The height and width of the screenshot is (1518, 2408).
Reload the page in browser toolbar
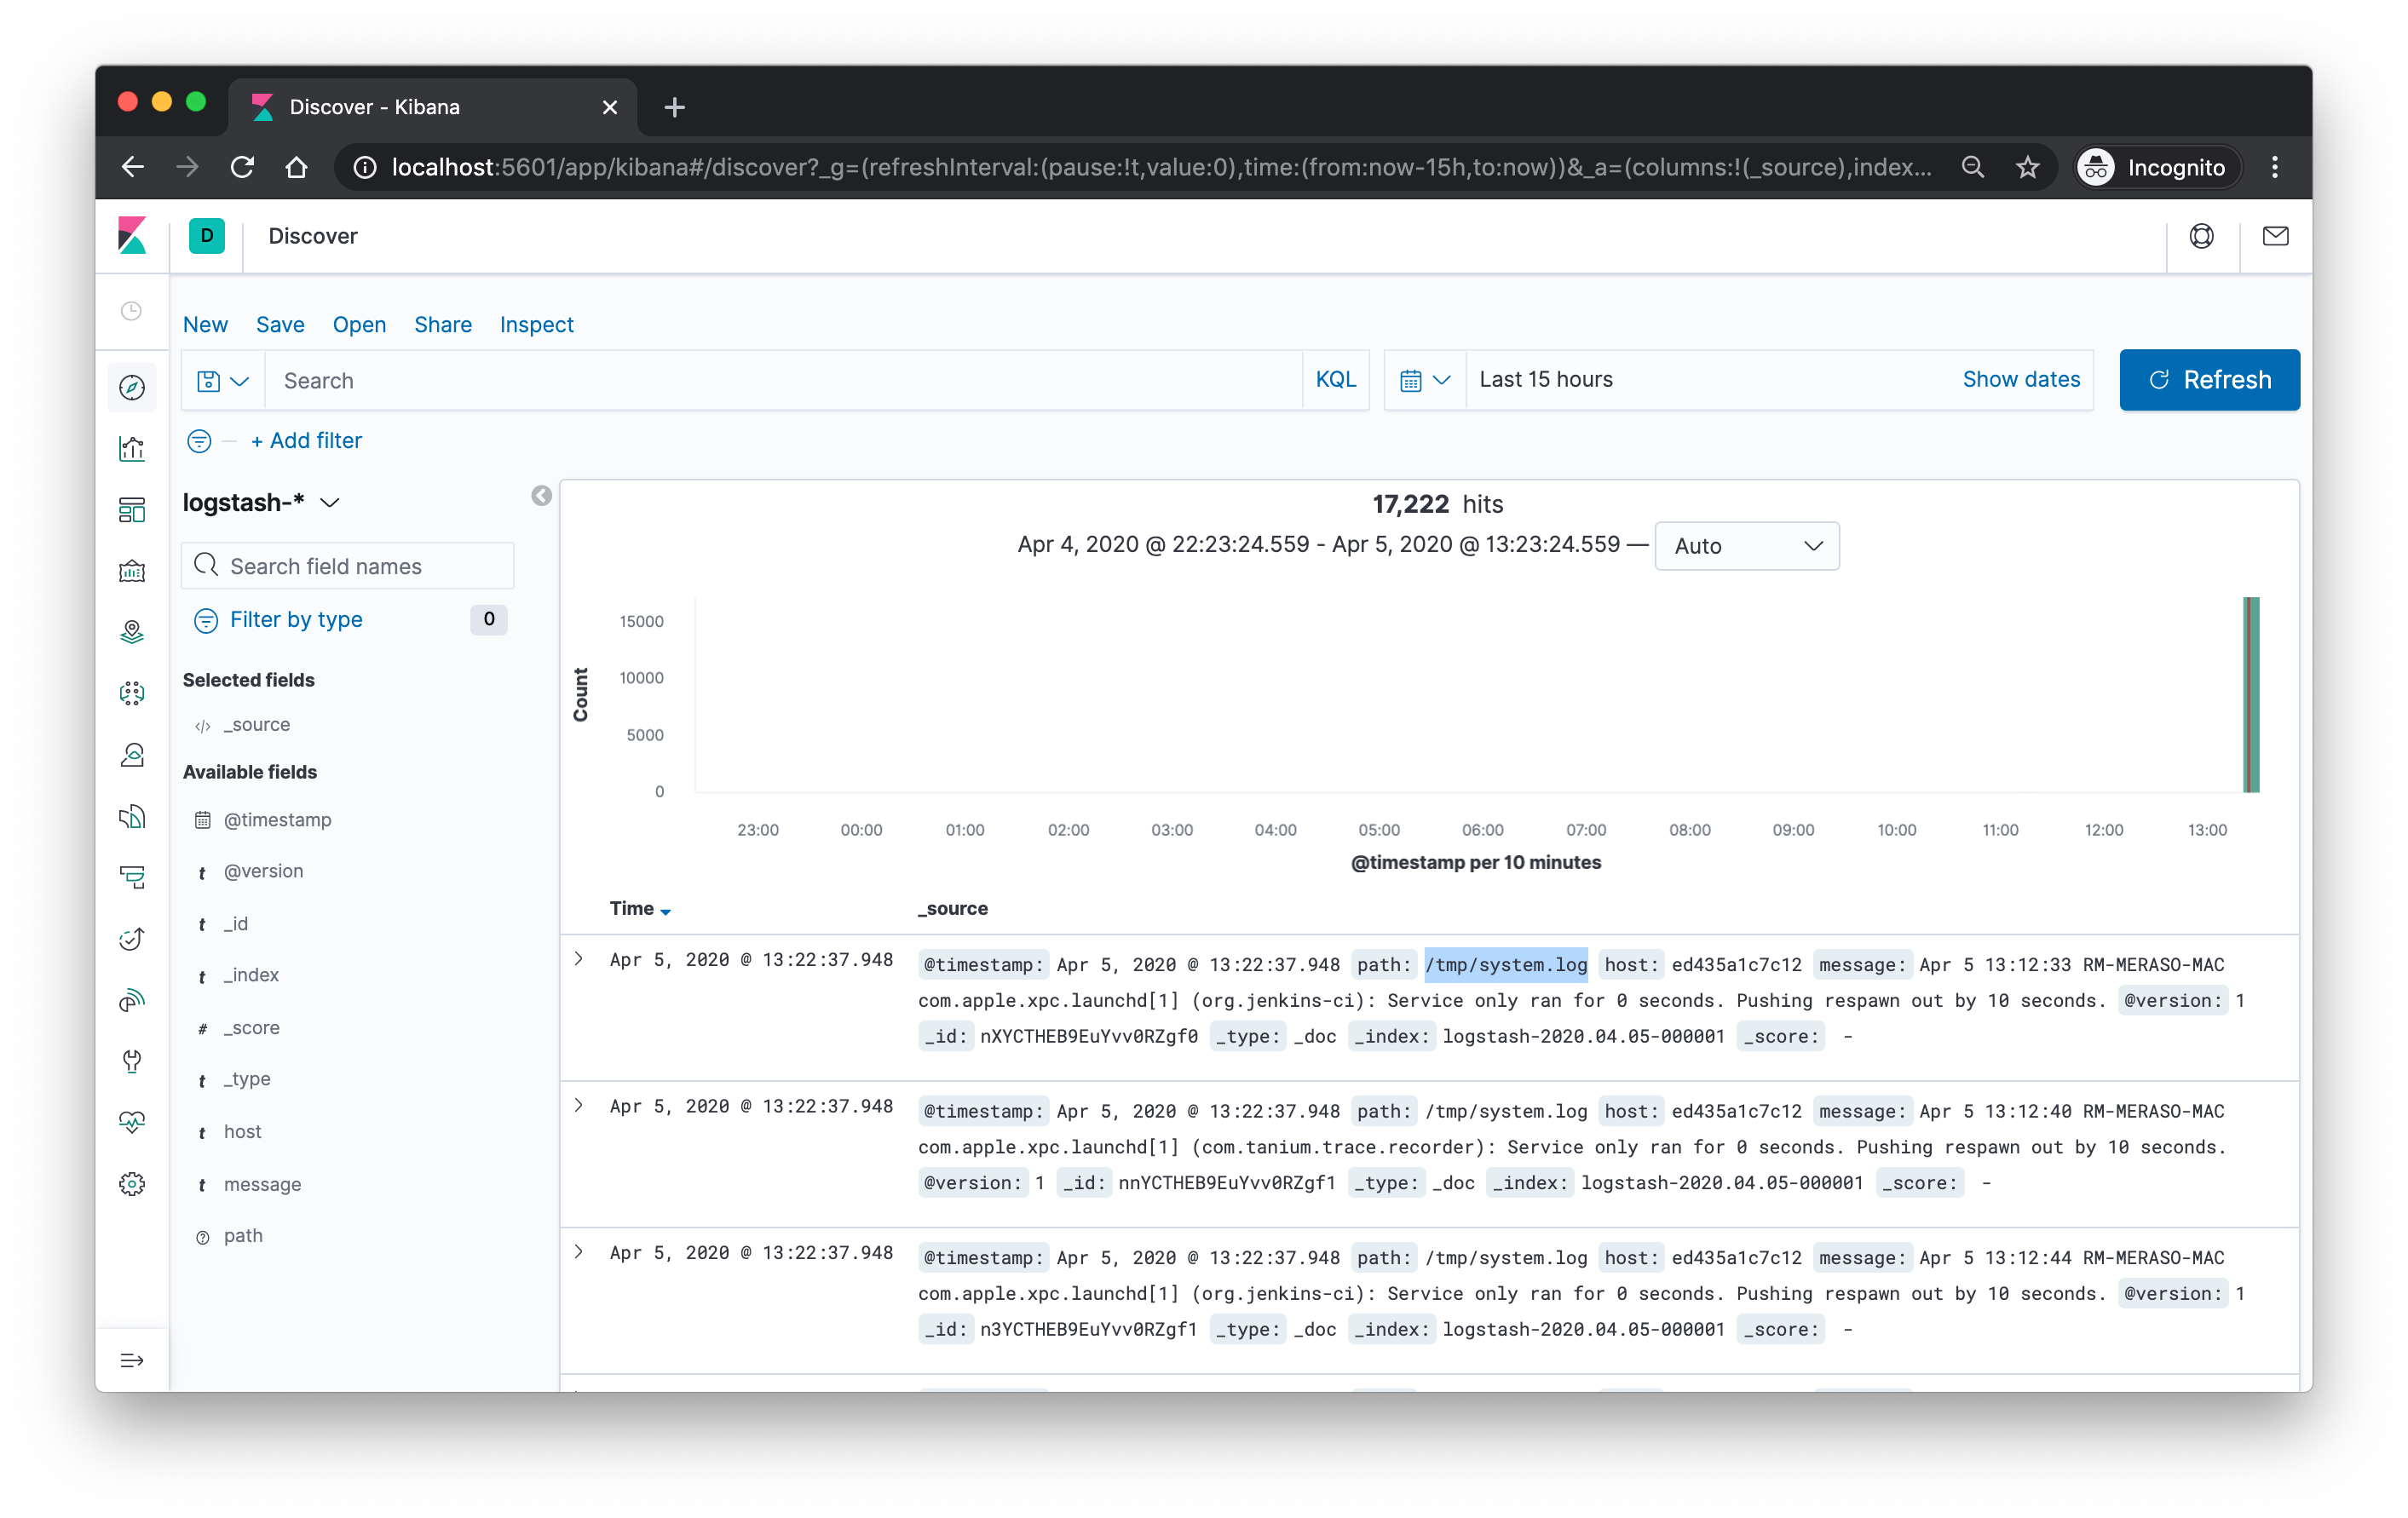(x=242, y=167)
